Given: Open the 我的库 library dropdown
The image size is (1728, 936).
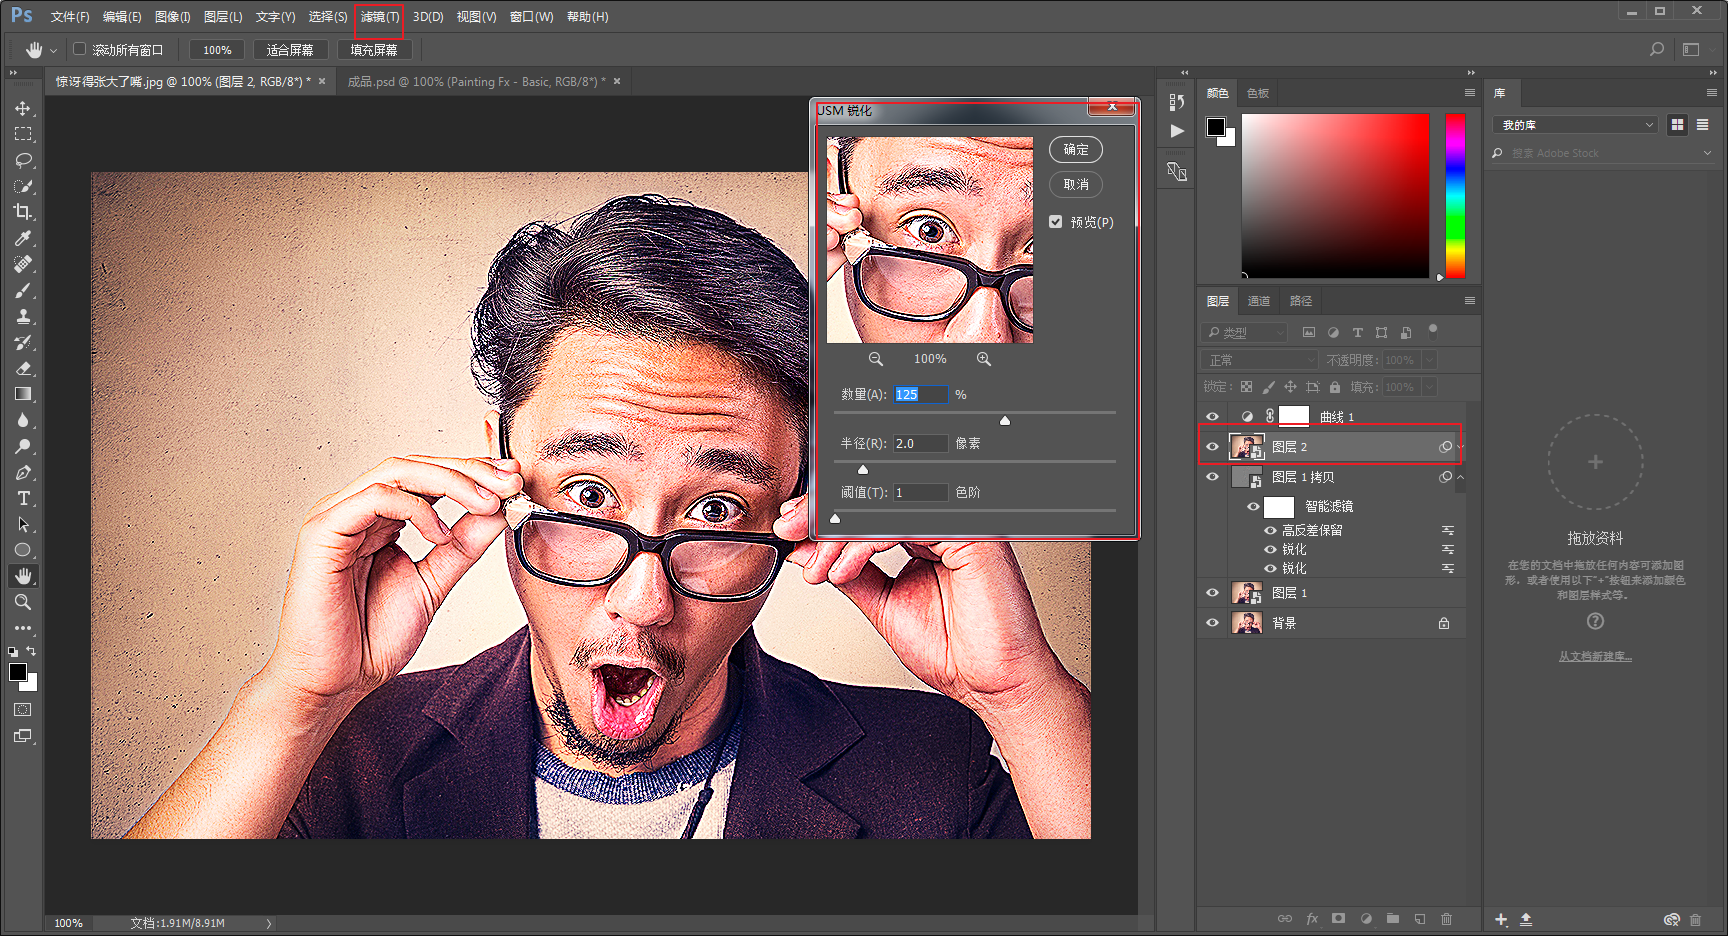Looking at the screenshot, I should pos(1575,125).
